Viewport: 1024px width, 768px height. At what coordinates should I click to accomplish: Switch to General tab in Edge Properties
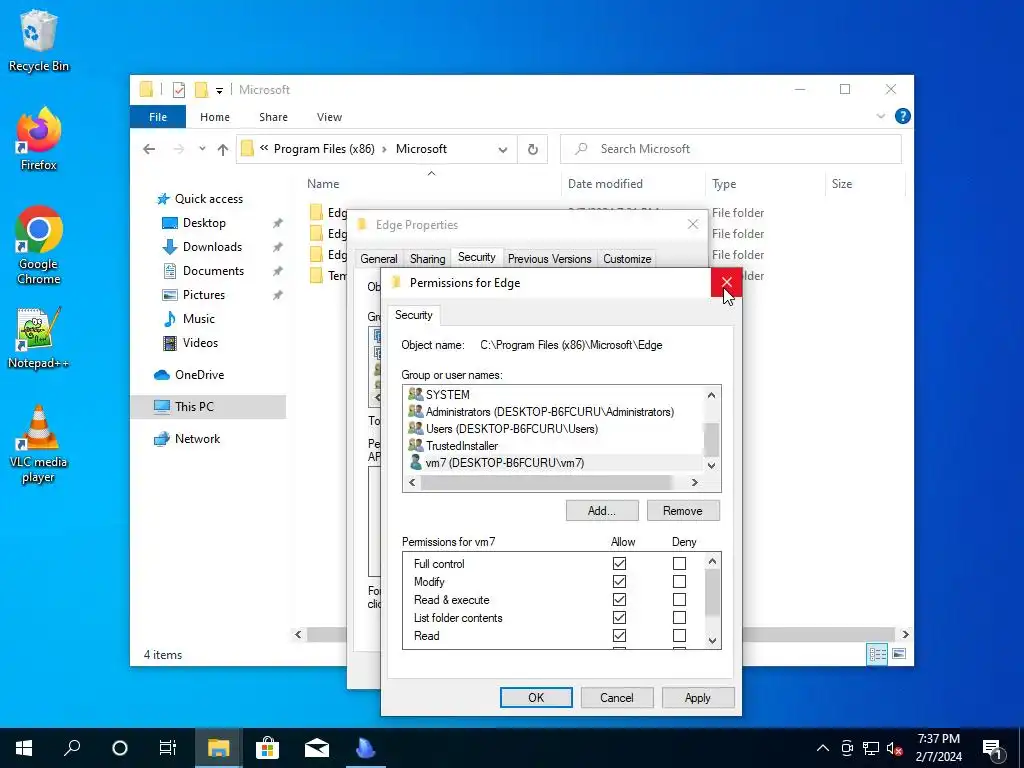[379, 259]
